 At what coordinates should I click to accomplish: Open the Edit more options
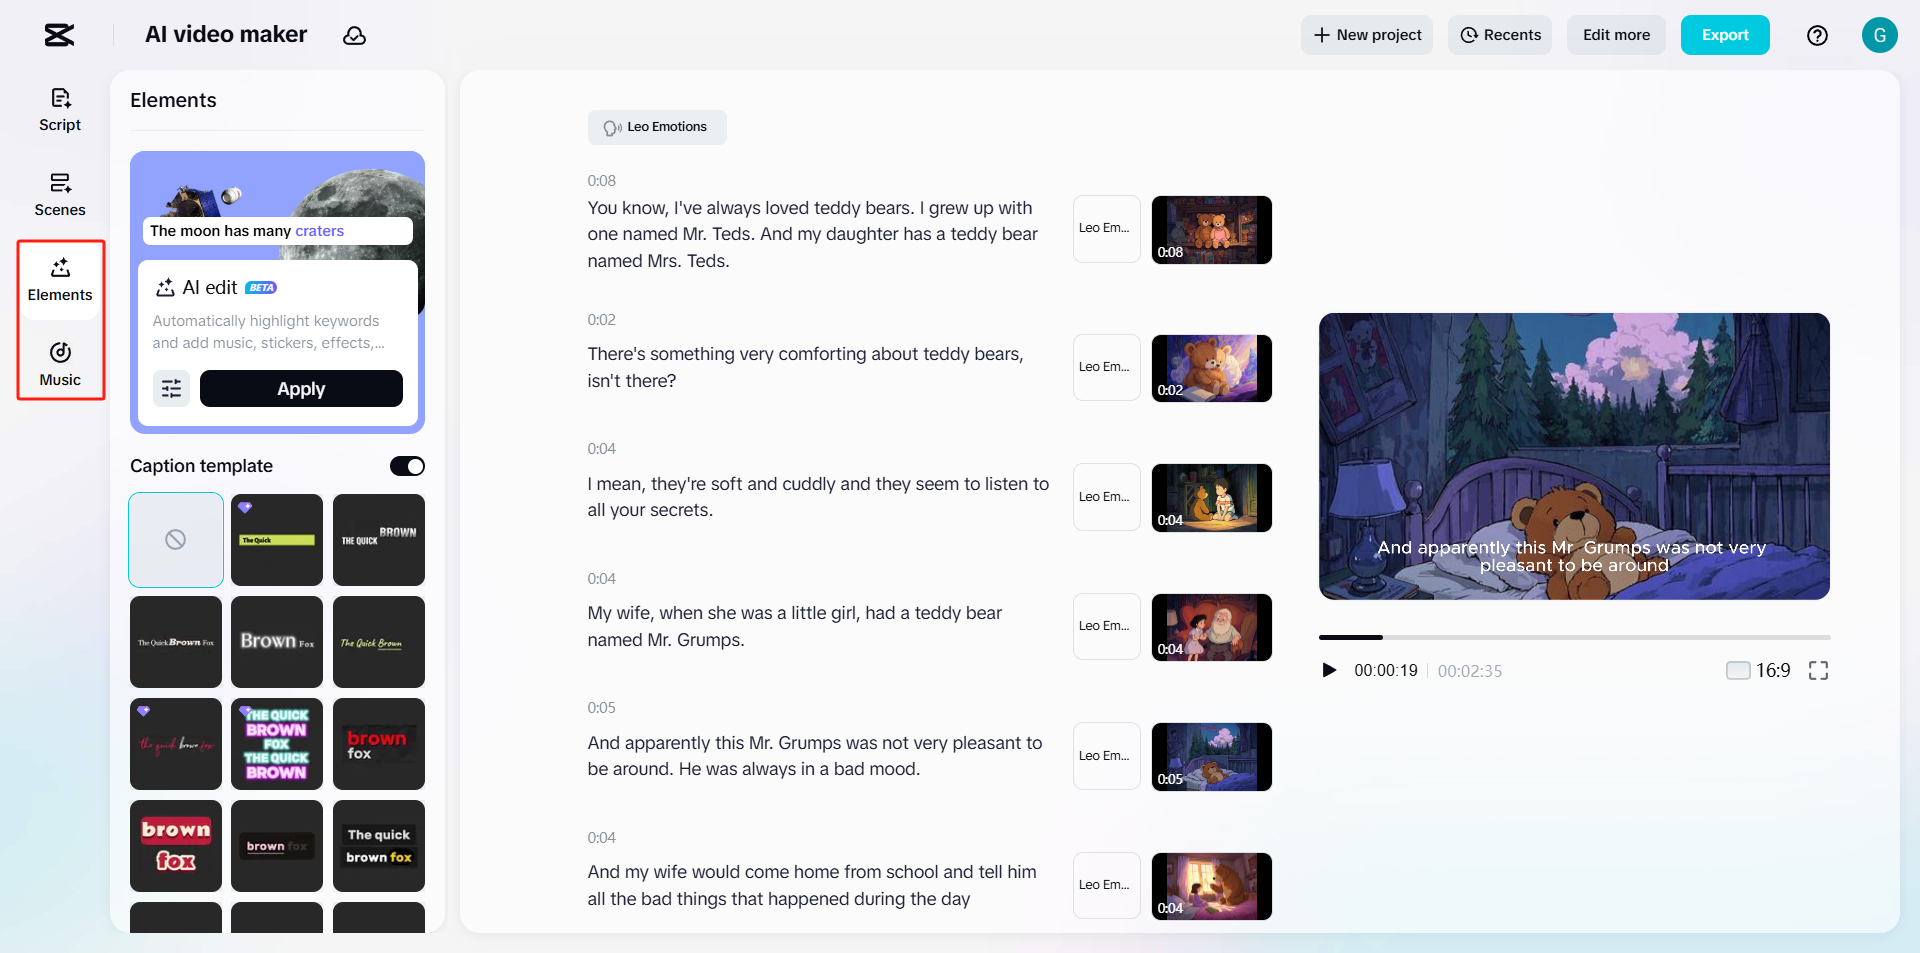tap(1615, 35)
